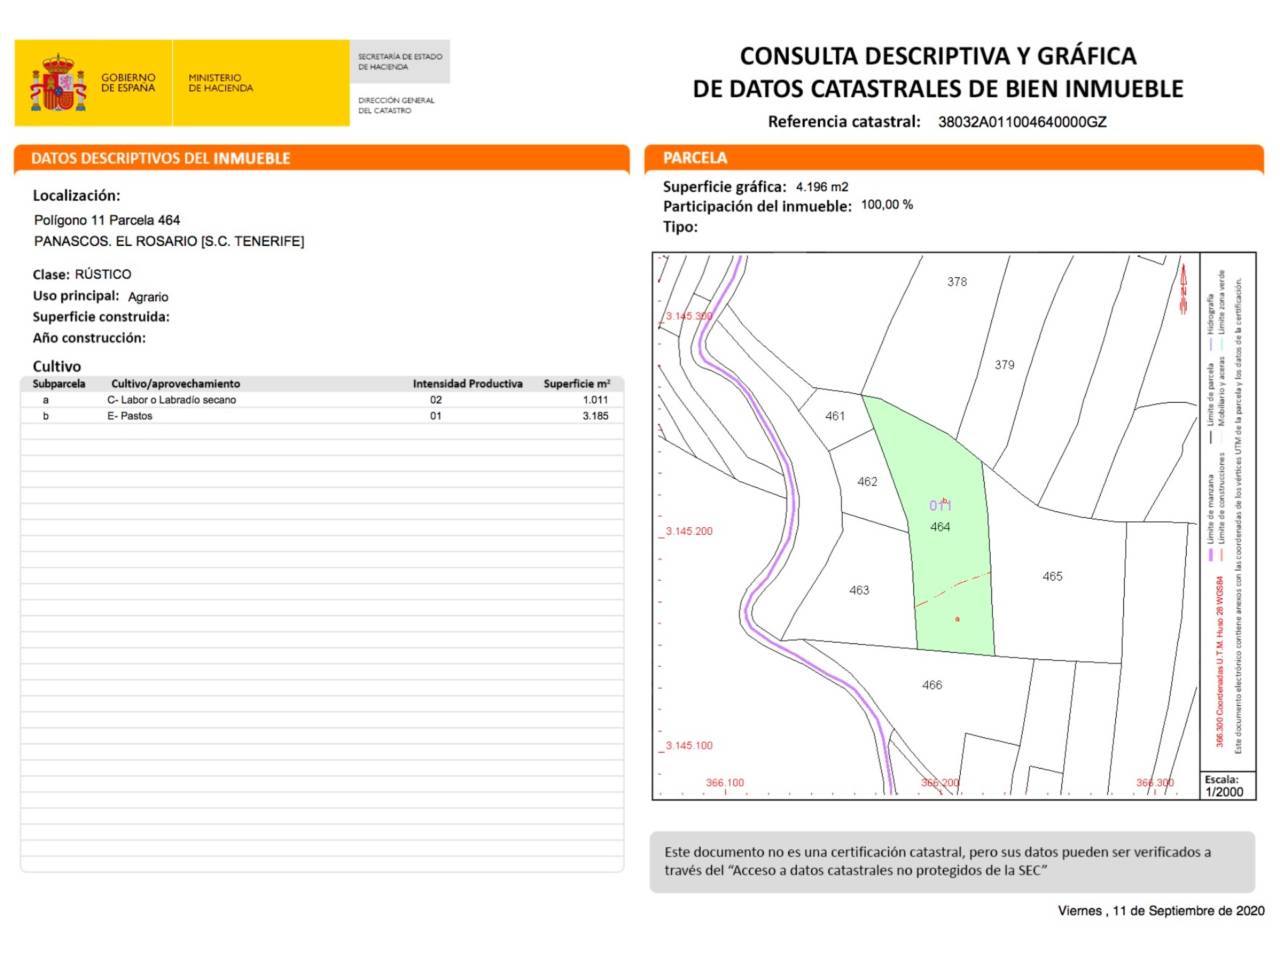Click the Superficie gráfica label
1280x960 pixels.
(x=725, y=187)
